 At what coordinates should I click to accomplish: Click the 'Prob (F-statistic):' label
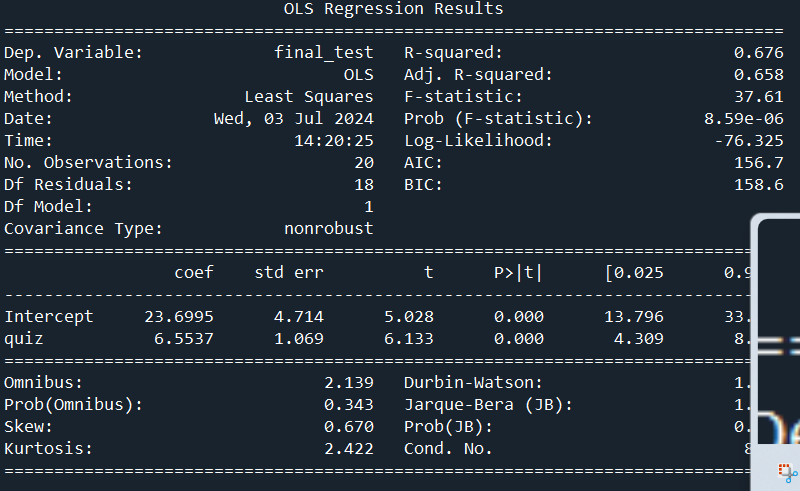click(498, 119)
